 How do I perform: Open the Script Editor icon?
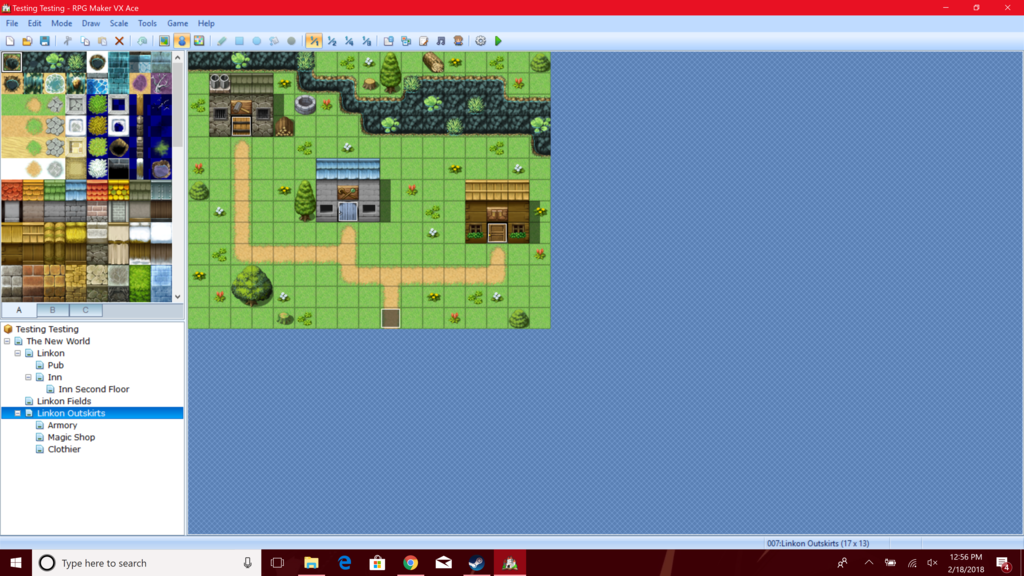click(x=424, y=41)
